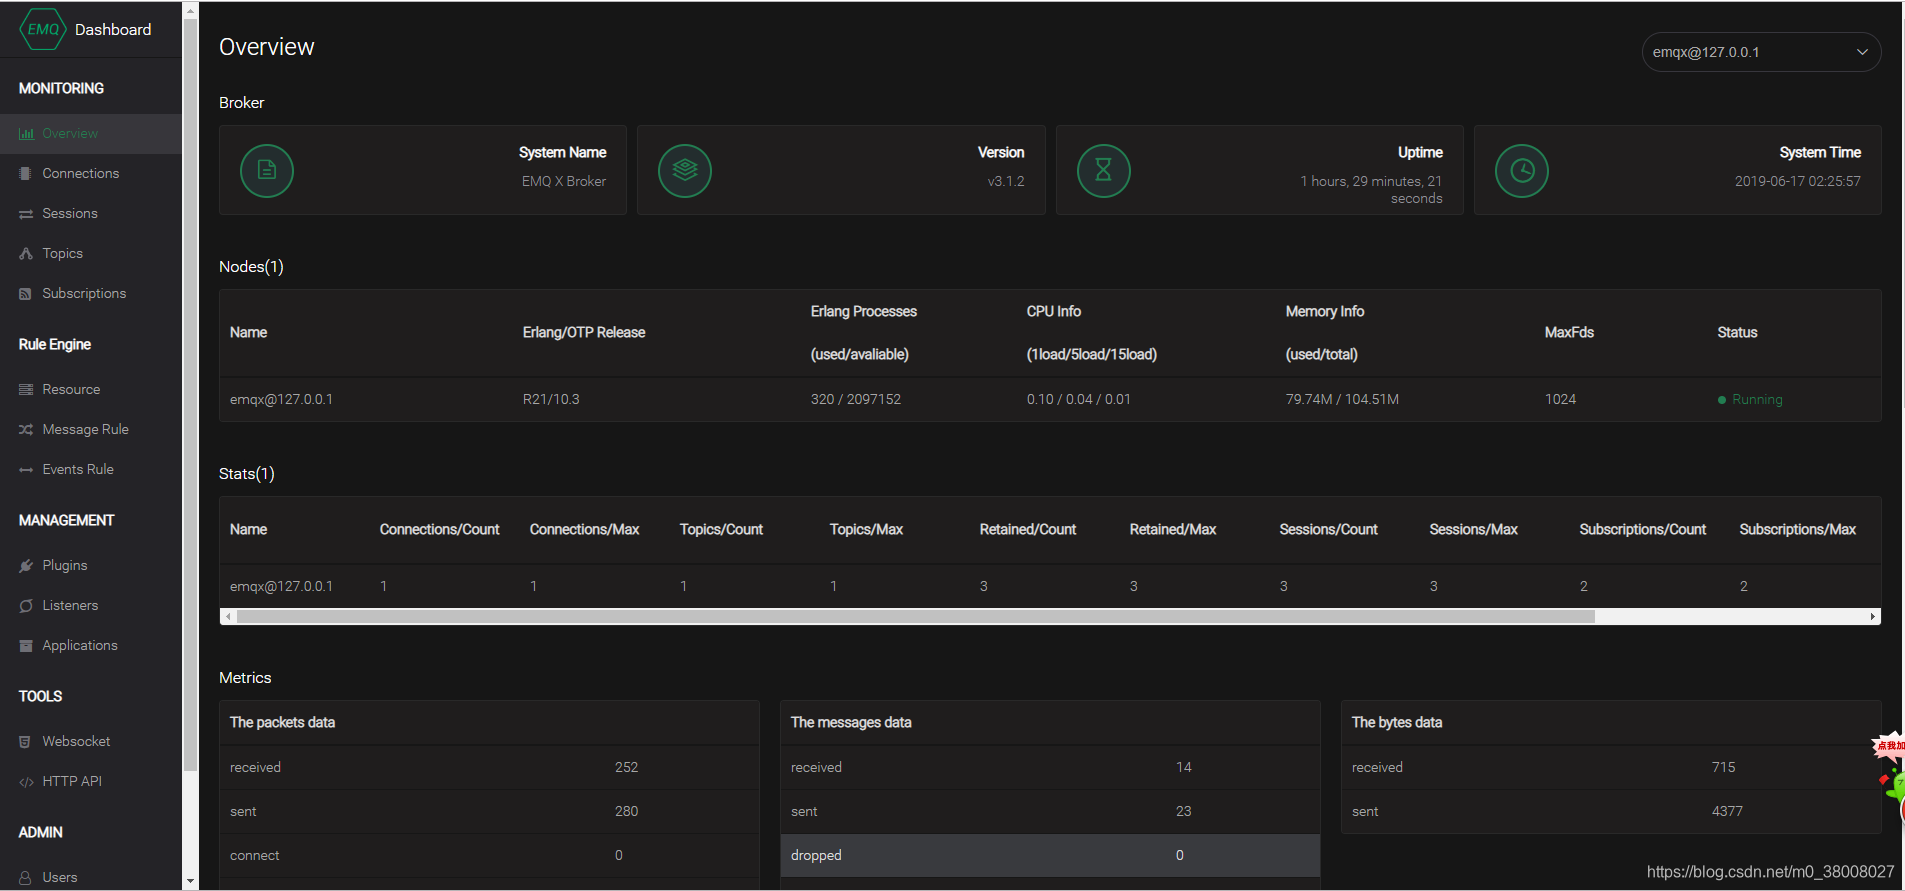Open the Overview menu item
Viewport: 1905px width, 891px height.
[91, 134]
